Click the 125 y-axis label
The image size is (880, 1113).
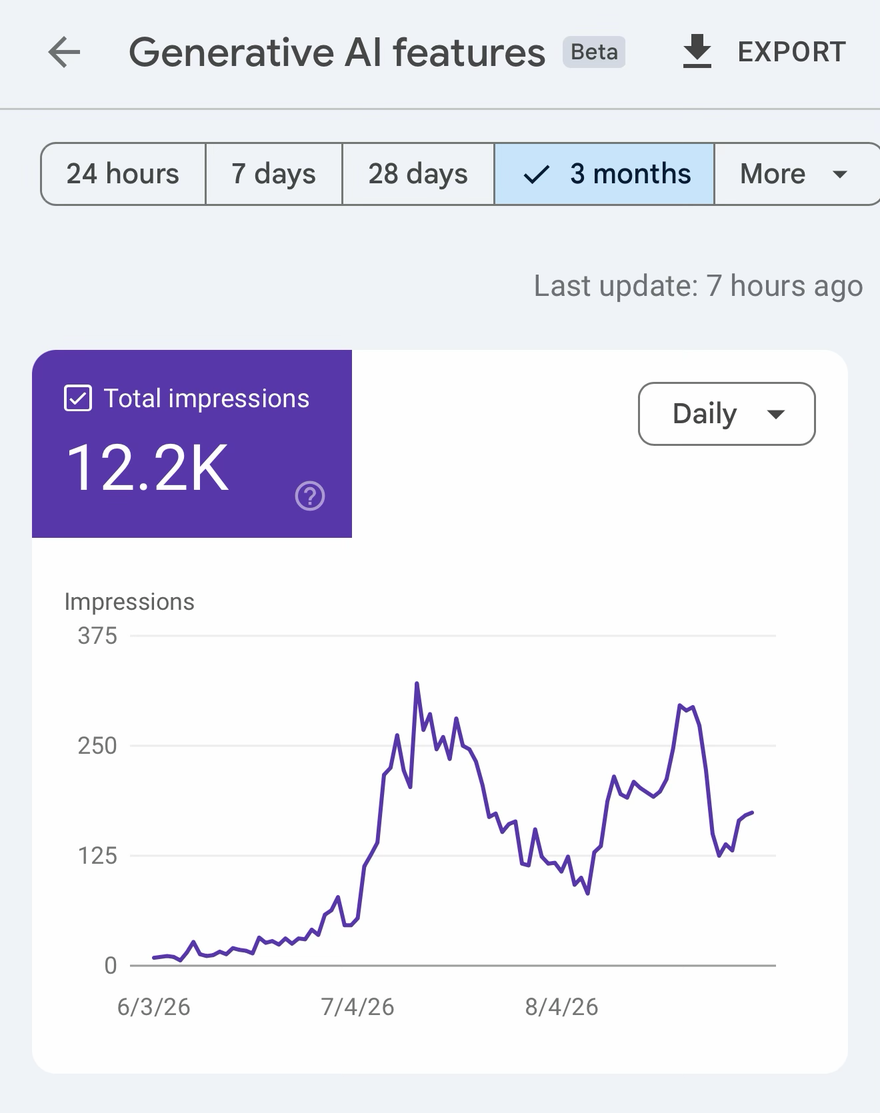pyautogui.click(x=97, y=855)
